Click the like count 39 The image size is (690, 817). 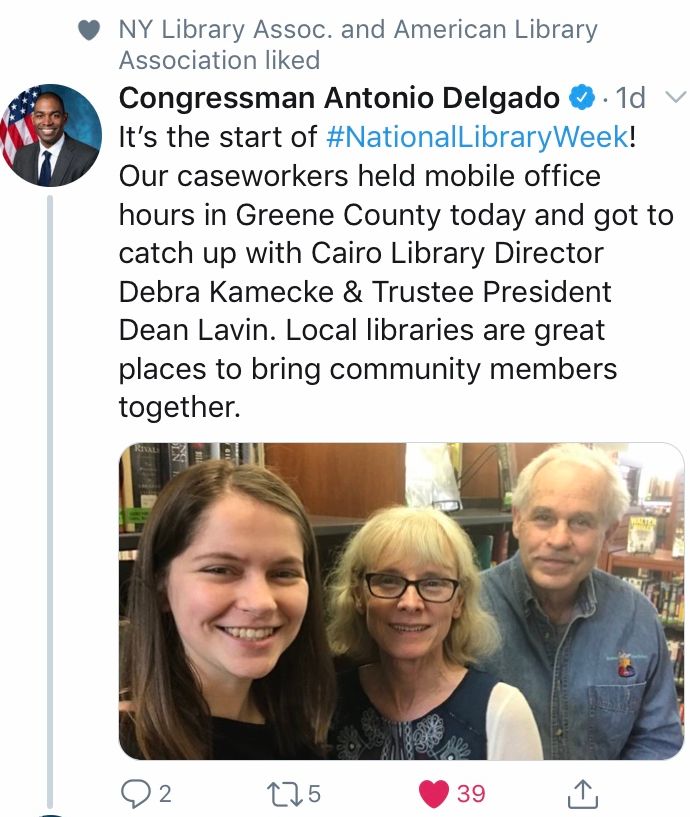471,794
